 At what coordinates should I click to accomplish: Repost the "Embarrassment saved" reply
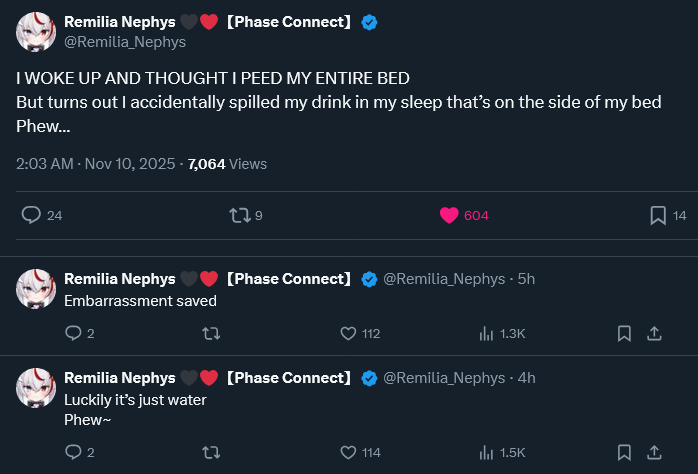coord(211,333)
